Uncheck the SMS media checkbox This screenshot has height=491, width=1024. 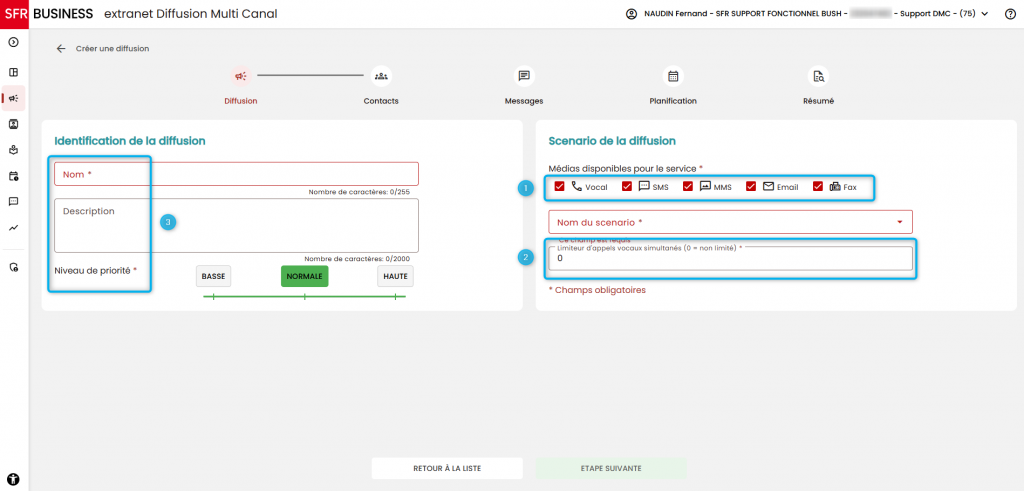[x=627, y=187]
